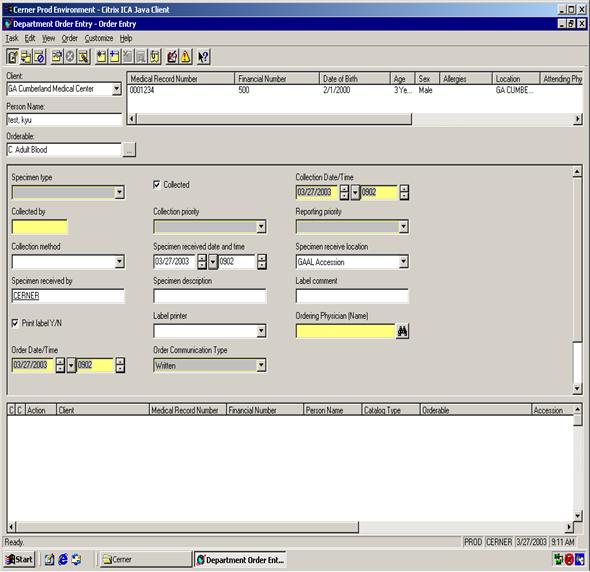Click the red pencil note toolbar icon

[172, 57]
